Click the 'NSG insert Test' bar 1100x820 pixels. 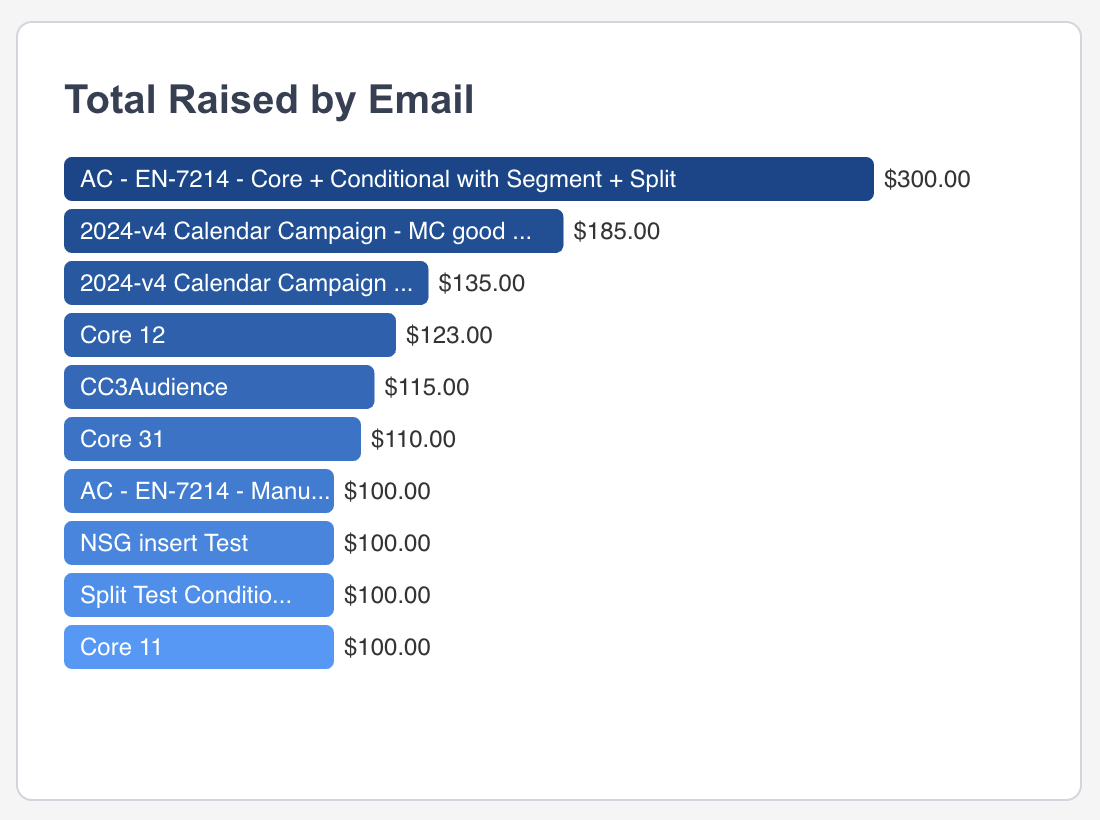click(x=198, y=543)
